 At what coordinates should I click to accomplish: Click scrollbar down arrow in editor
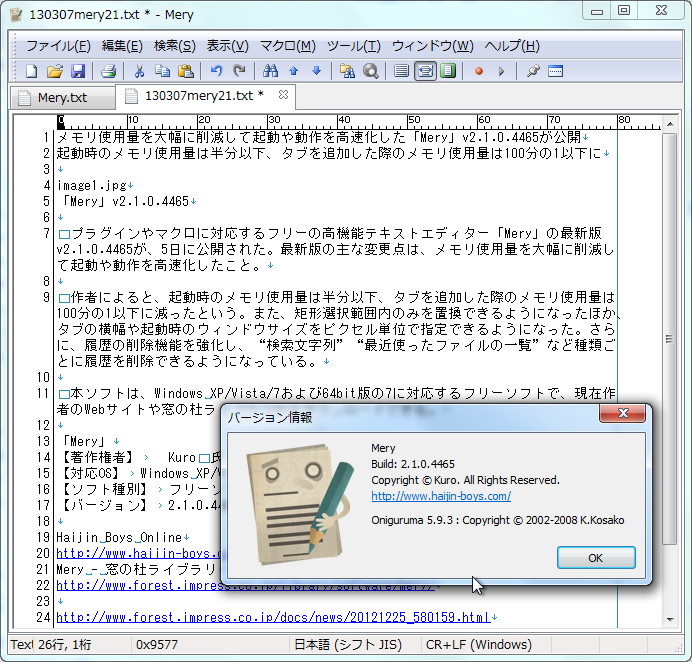coord(670,619)
